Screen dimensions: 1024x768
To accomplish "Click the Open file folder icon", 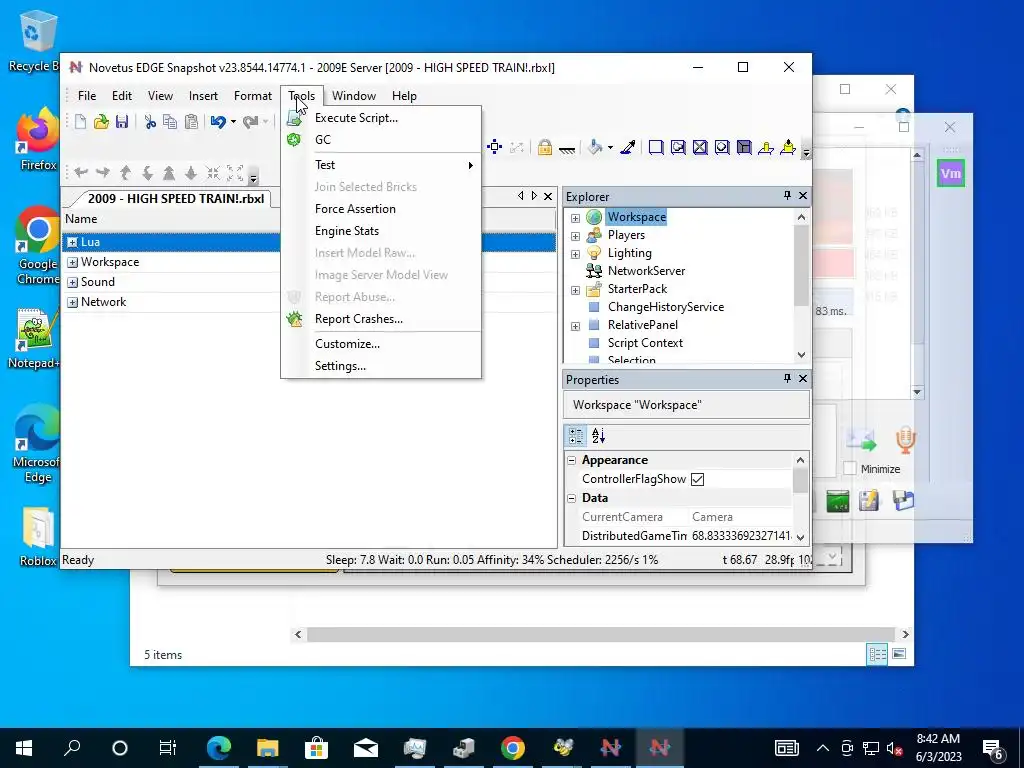I will coord(101,121).
